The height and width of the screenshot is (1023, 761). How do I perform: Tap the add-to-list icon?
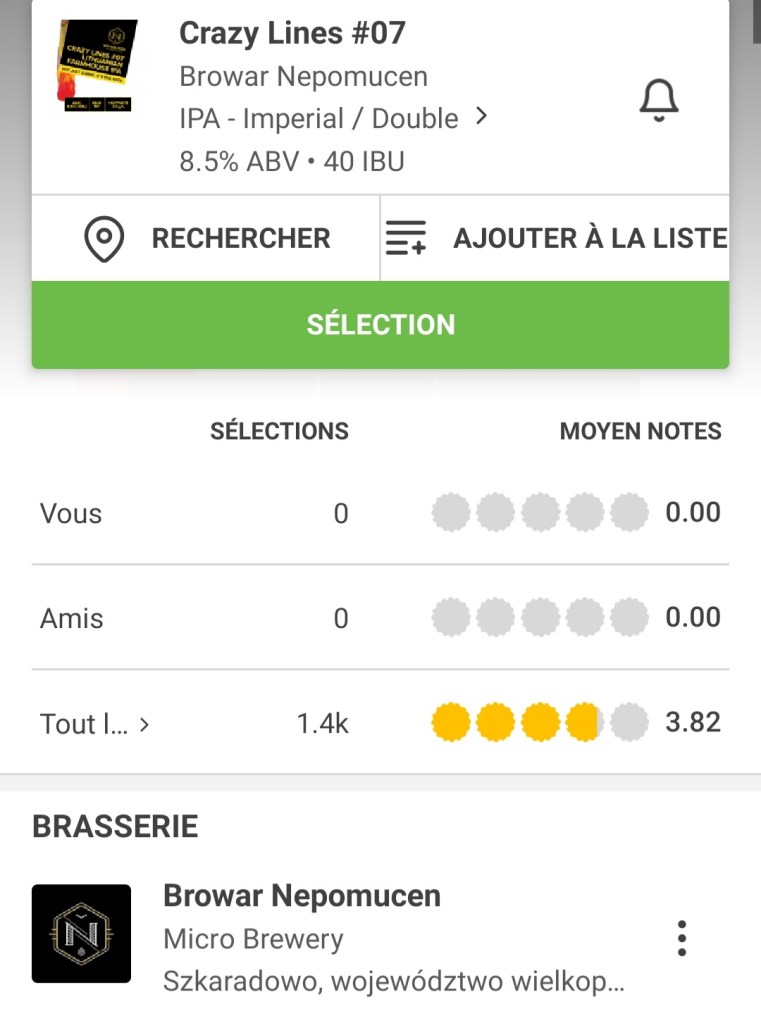coord(406,239)
